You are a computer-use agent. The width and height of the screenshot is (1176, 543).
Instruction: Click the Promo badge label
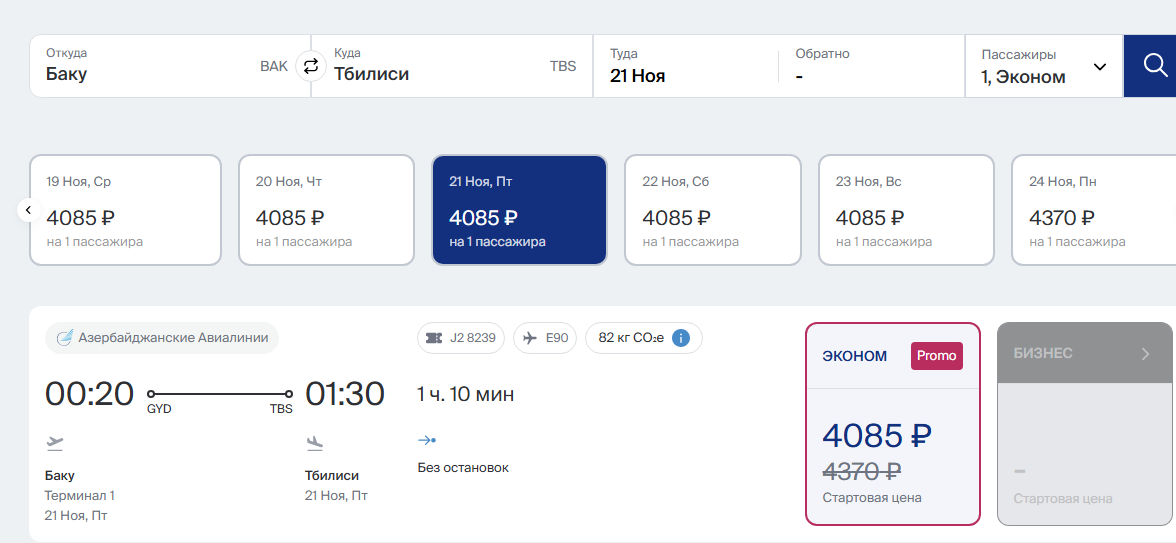(937, 356)
